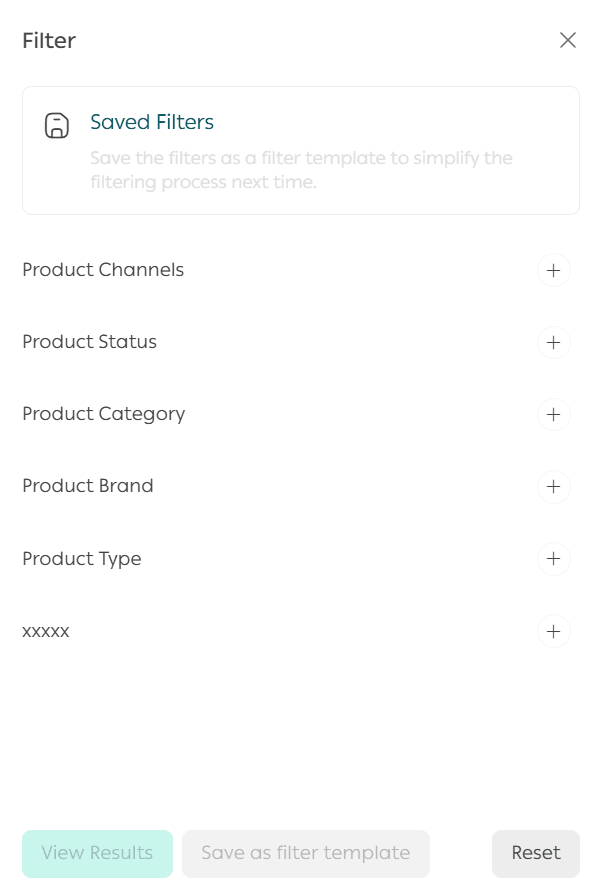Select the Product Channels filter label
This screenshot has width=602, height=890.
pos(103,270)
